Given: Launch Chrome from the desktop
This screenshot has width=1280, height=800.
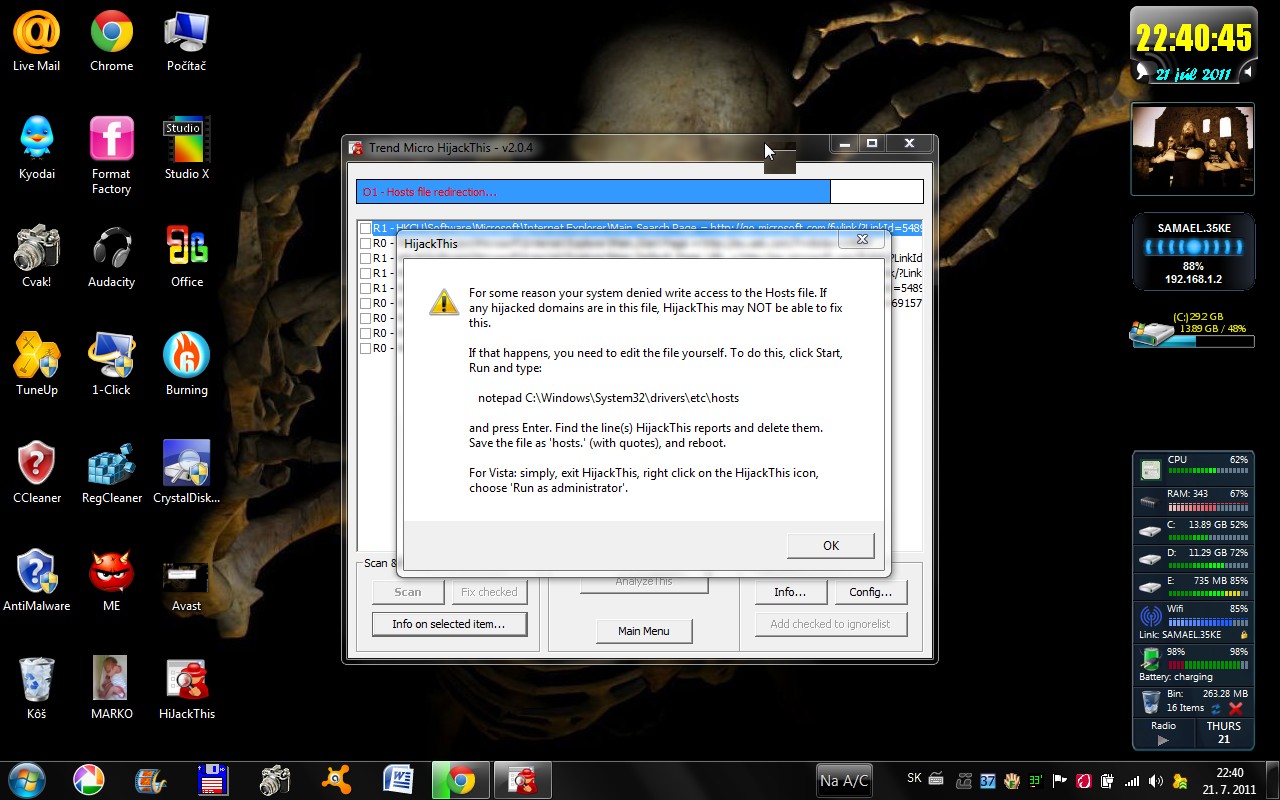Looking at the screenshot, I should pyautogui.click(x=111, y=42).
